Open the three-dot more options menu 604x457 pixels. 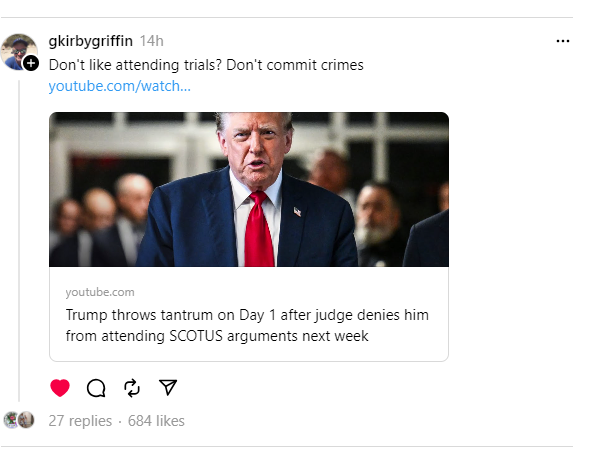562,41
